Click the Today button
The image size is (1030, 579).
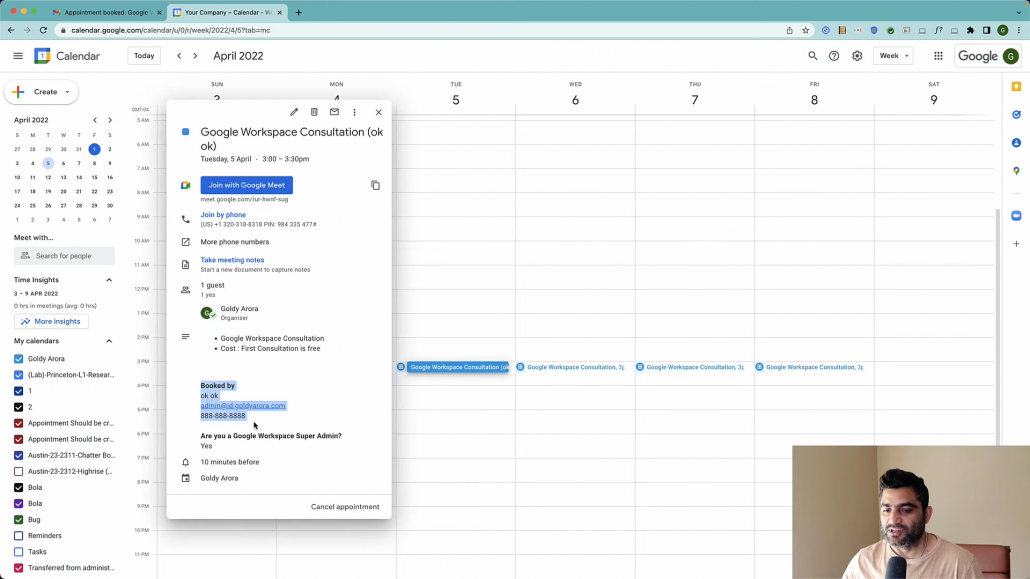click(x=144, y=56)
